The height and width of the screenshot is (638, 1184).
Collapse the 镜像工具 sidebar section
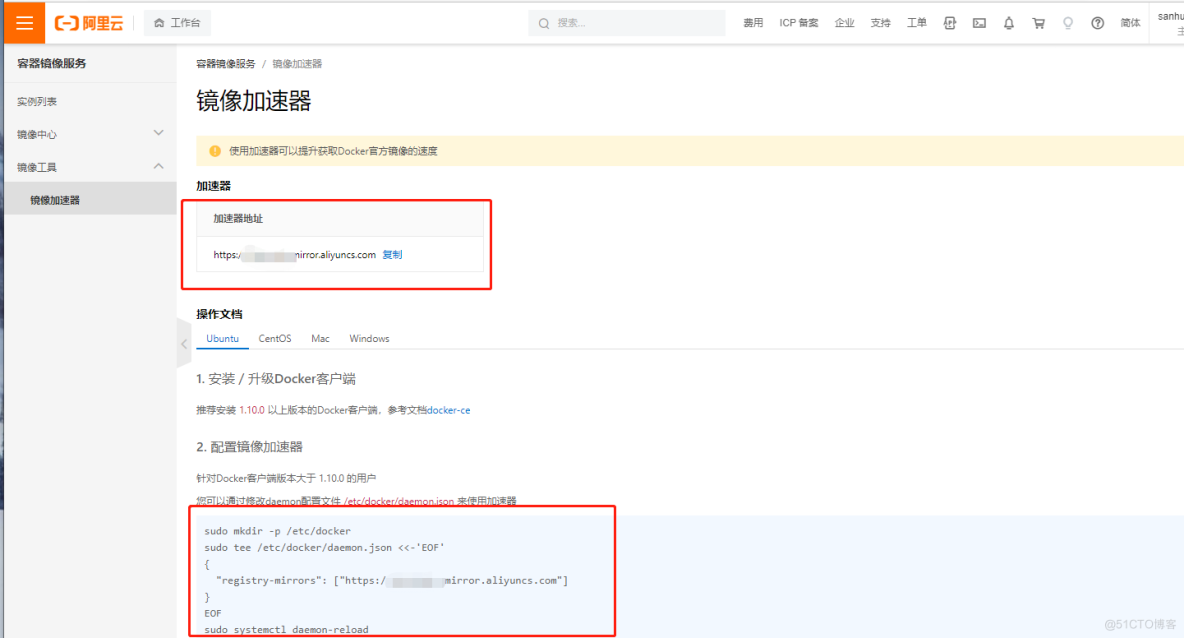[90, 167]
